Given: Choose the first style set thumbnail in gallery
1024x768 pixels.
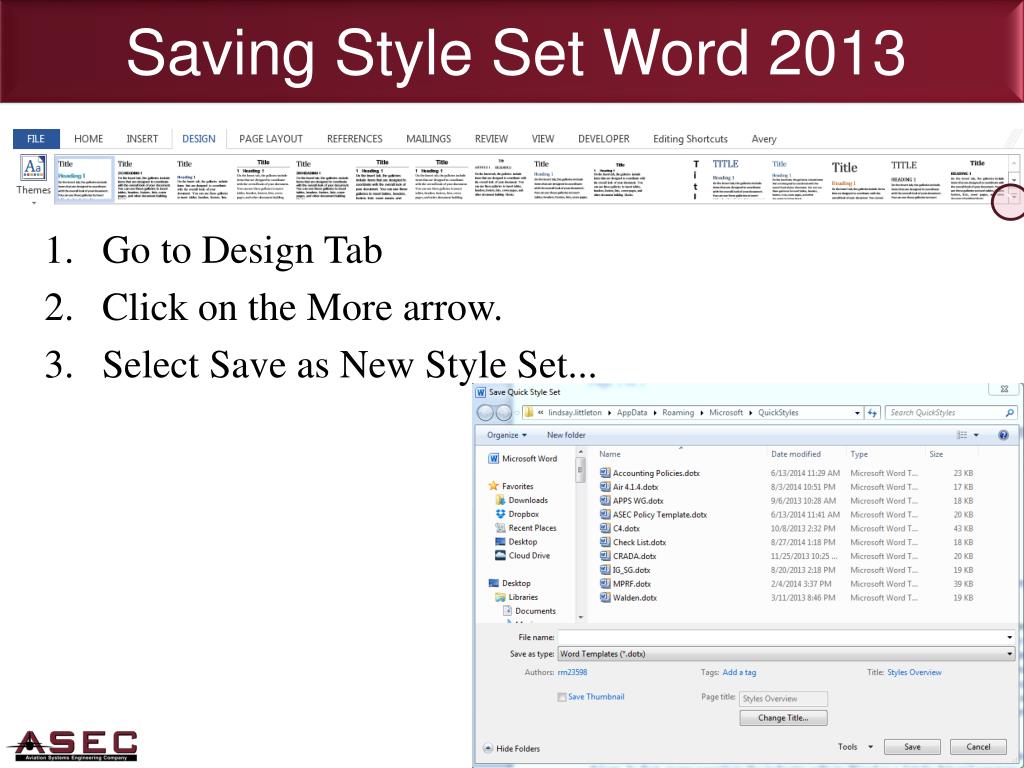Looking at the screenshot, I should pos(84,179).
